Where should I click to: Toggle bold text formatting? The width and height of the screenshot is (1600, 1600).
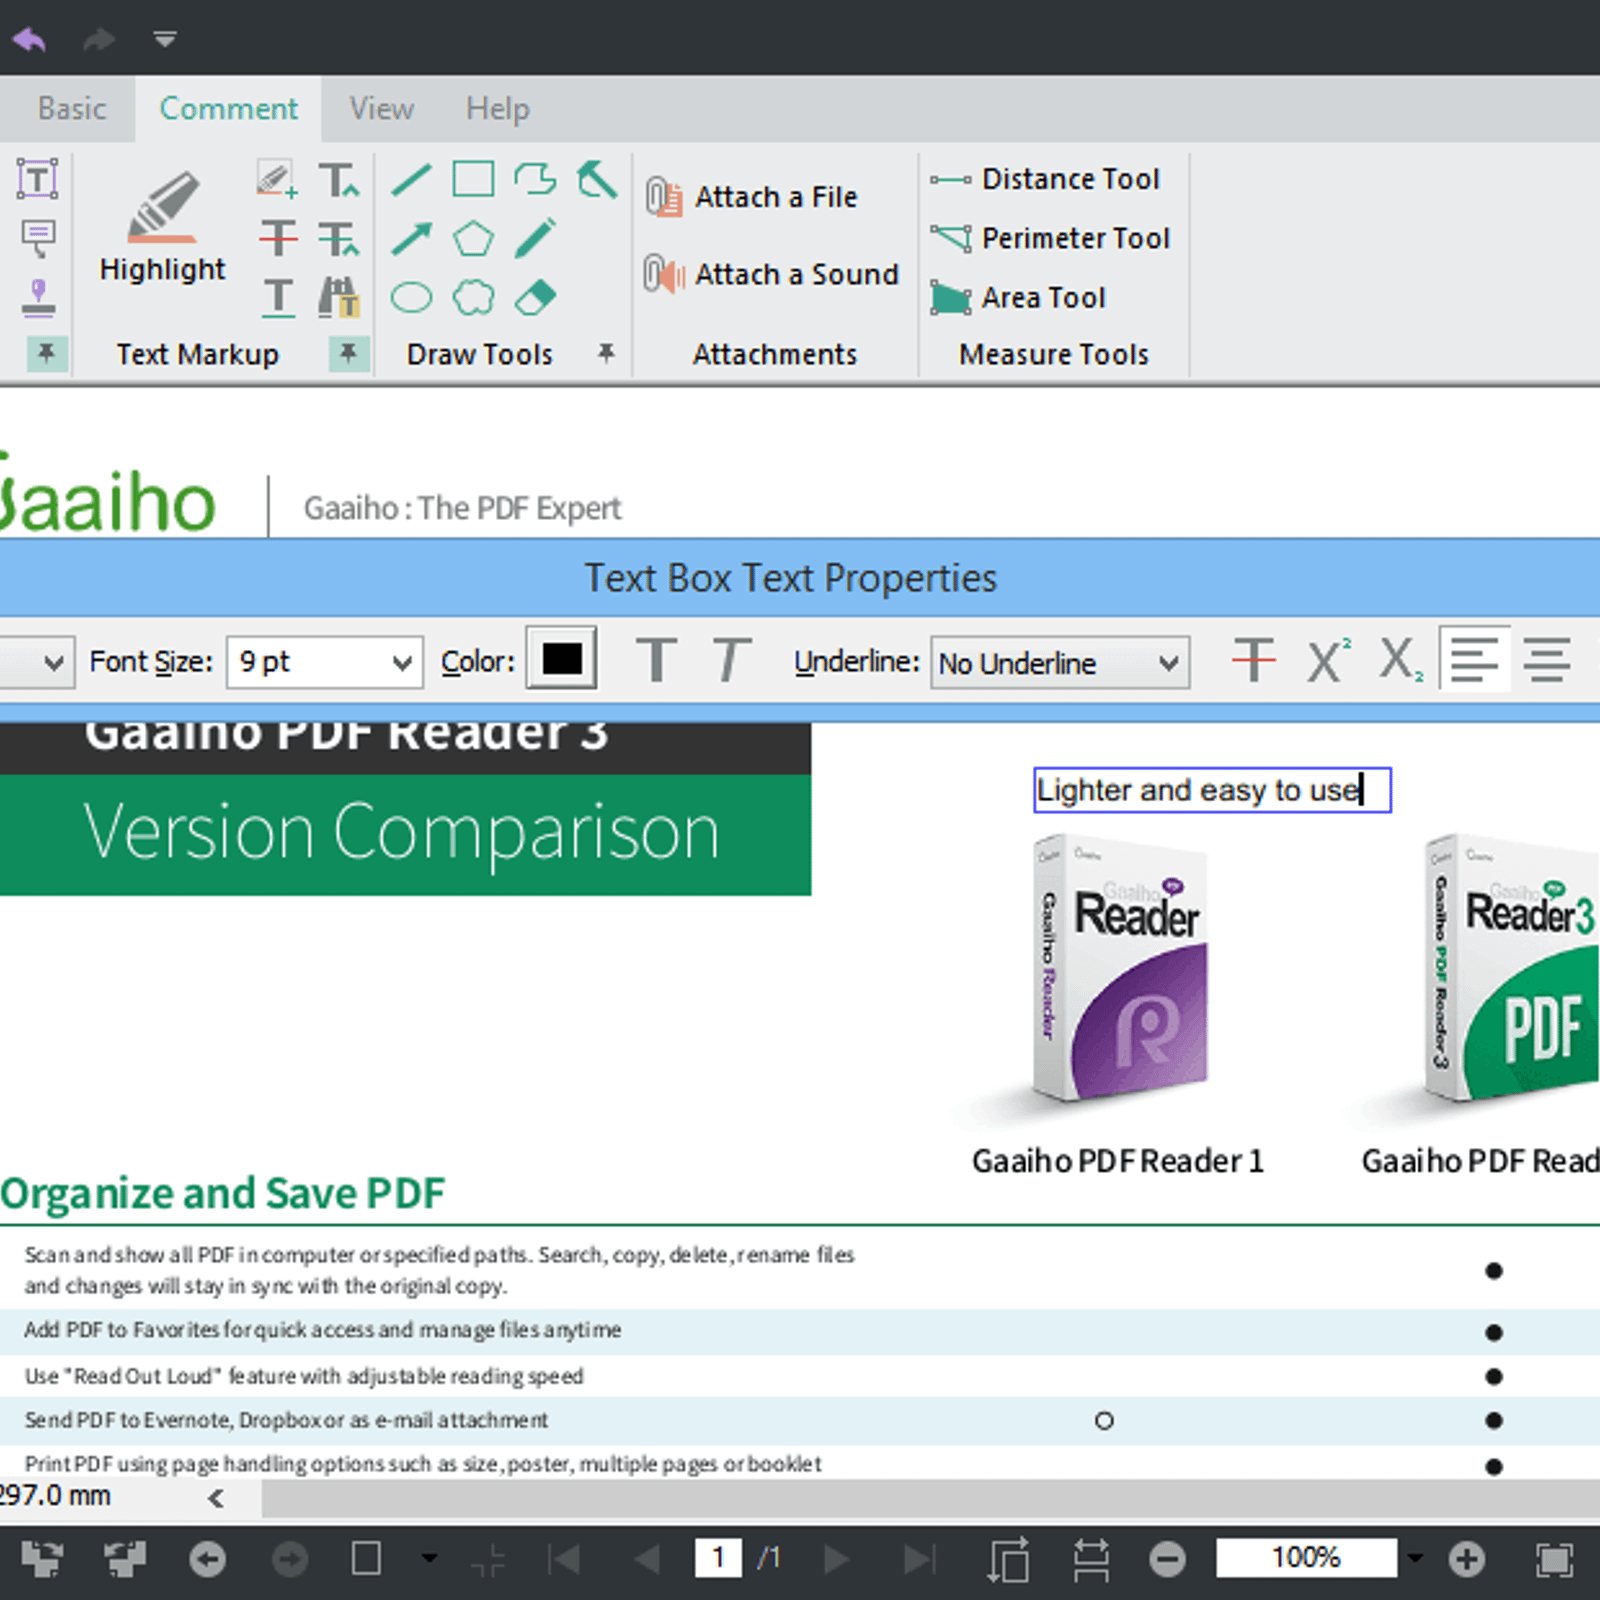[656, 660]
